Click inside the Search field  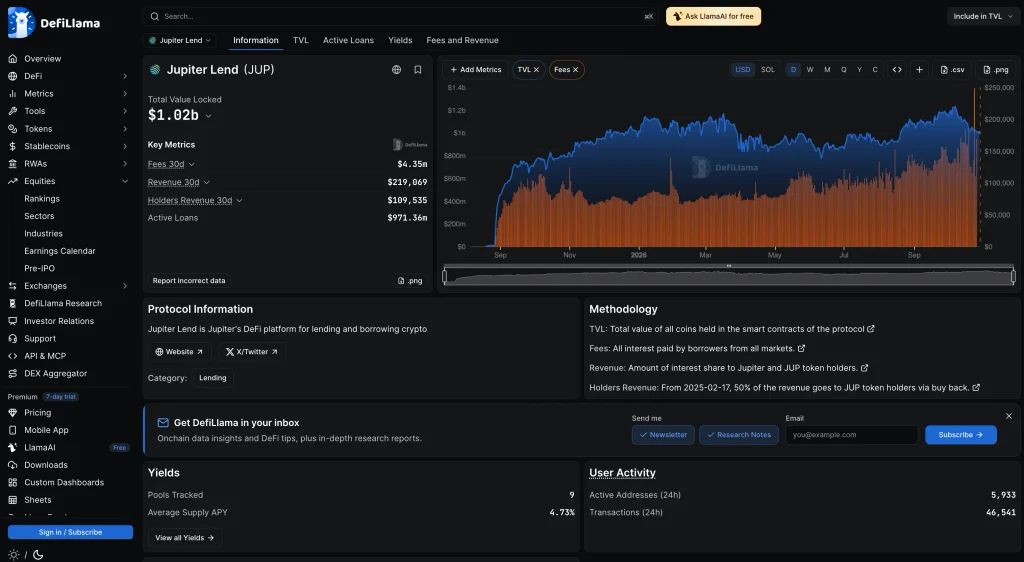tap(400, 16)
